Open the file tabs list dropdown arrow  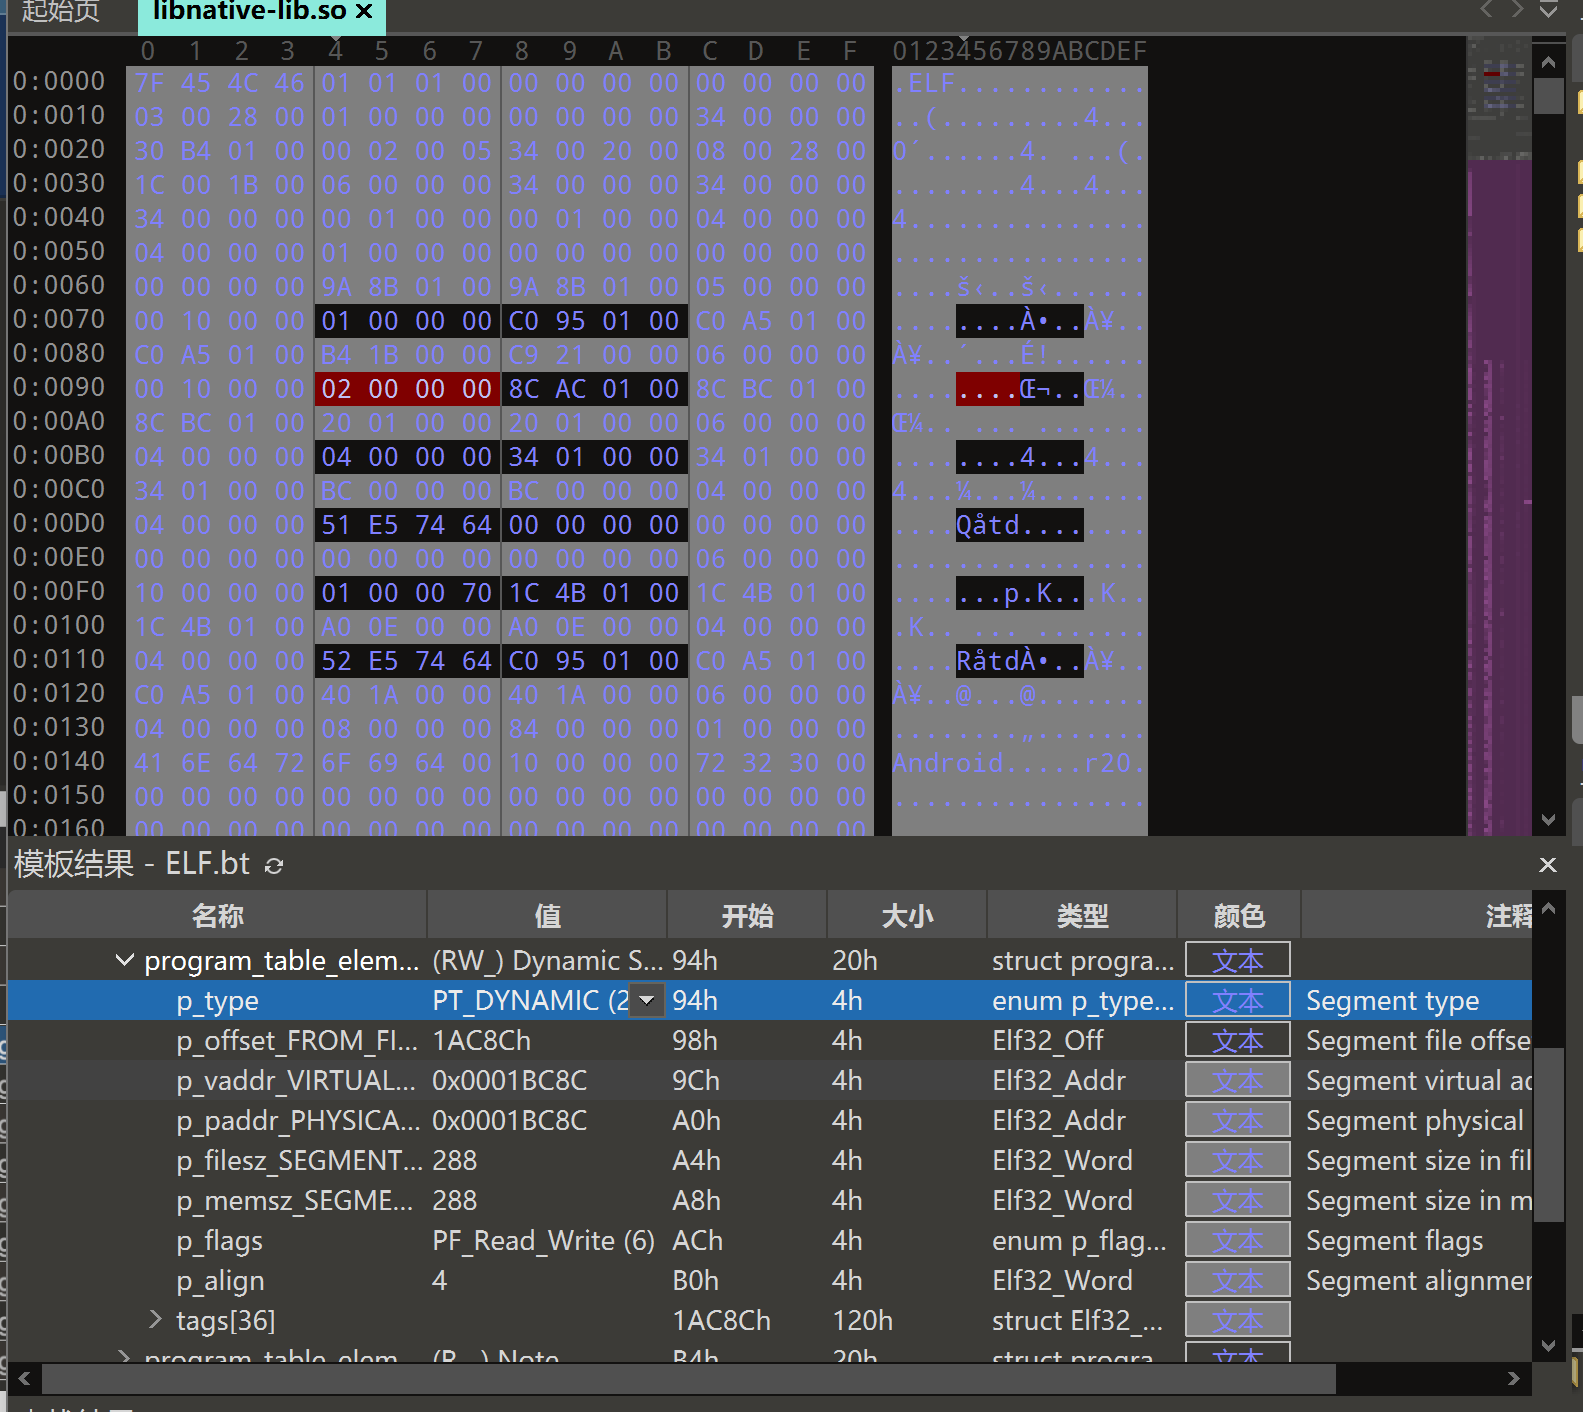tap(1548, 10)
